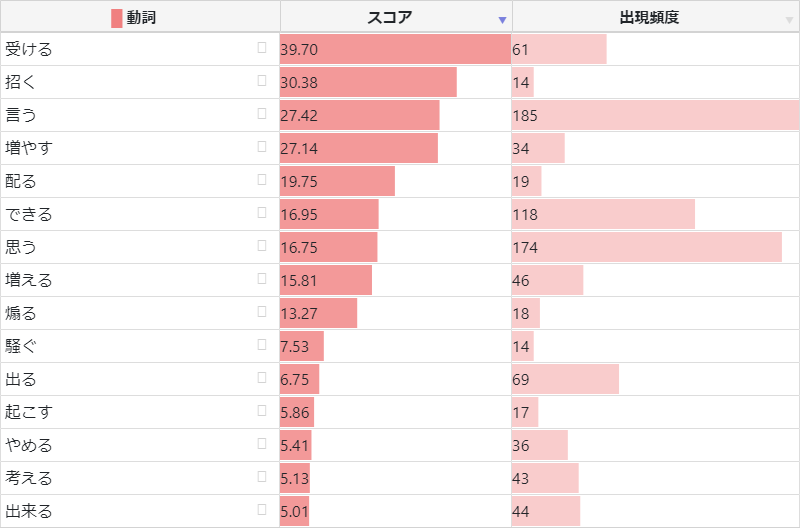Click the verb 考える
The height and width of the screenshot is (528, 800).
pos(28,478)
